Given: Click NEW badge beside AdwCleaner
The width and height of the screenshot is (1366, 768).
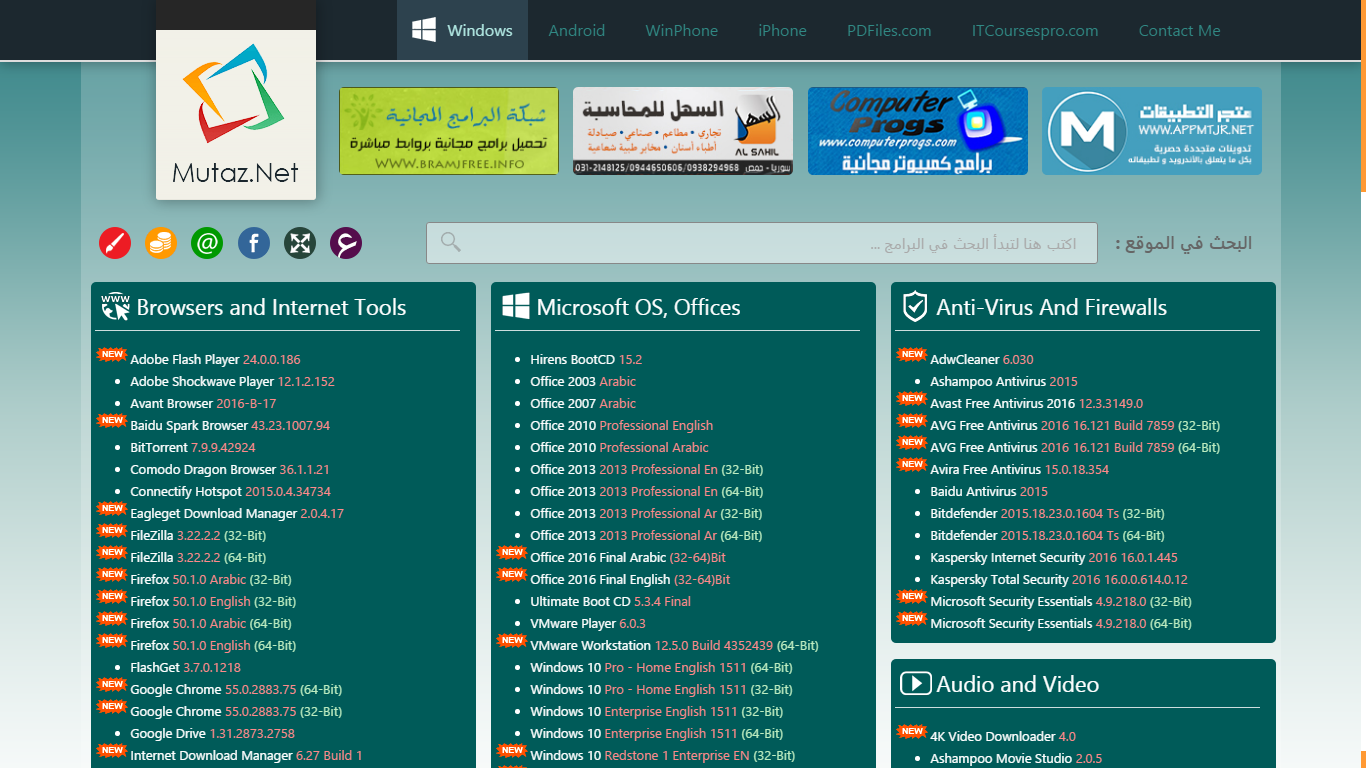Looking at the screenshot, I should (x=911, y=354).
